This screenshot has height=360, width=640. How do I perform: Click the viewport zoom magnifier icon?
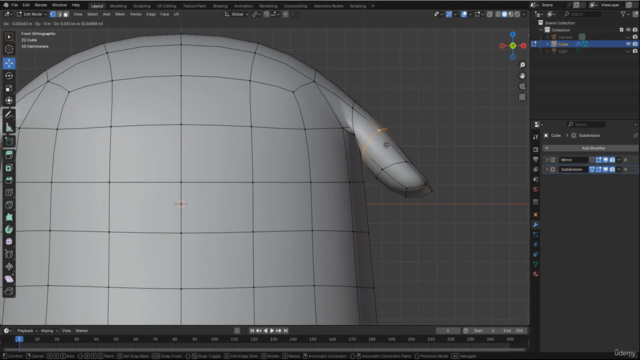pyautogui.click(x=522, y=65)
